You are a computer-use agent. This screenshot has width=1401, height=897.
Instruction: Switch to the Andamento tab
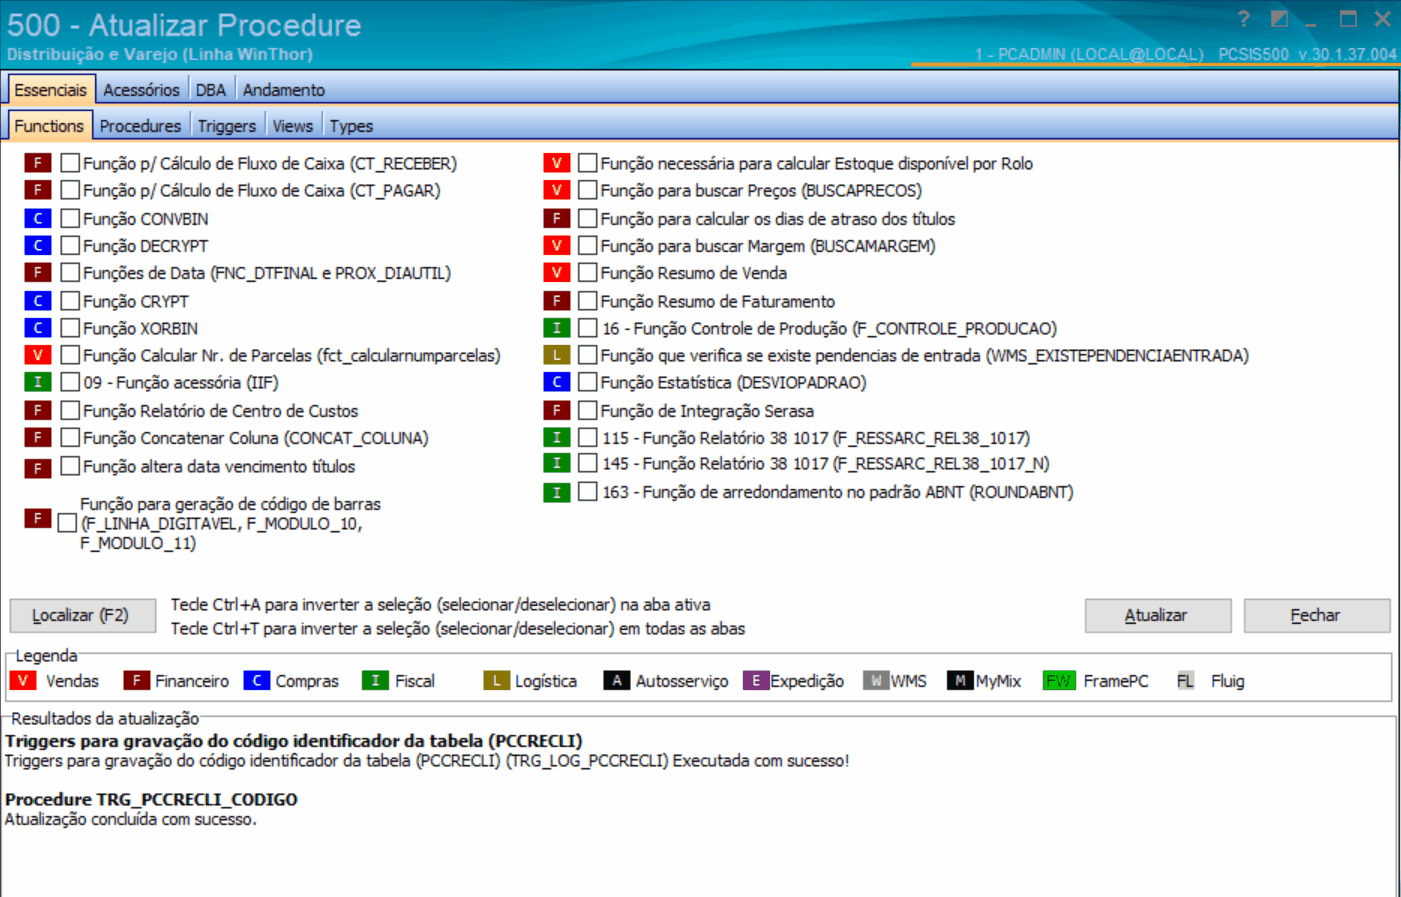pos(284,90)
